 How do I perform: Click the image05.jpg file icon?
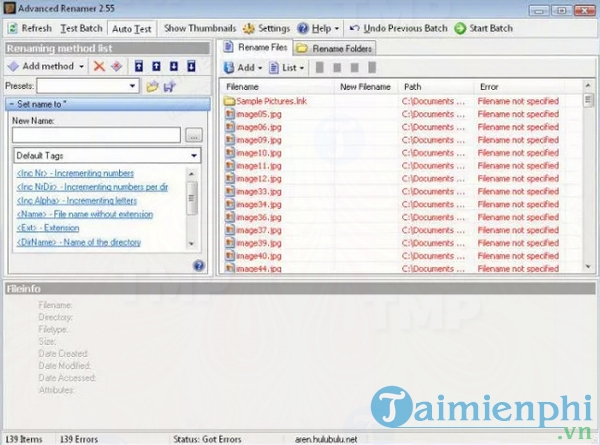point(230,114)
